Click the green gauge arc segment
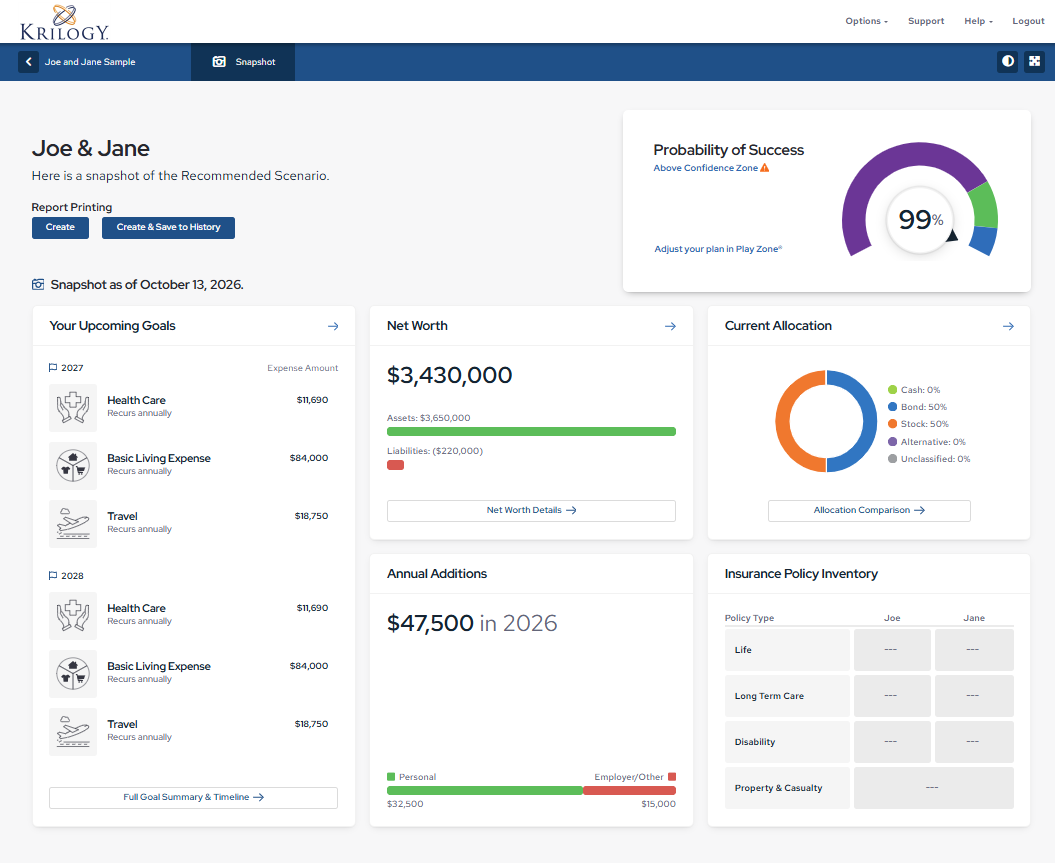The image size is (1055, 863). point(984,205)
